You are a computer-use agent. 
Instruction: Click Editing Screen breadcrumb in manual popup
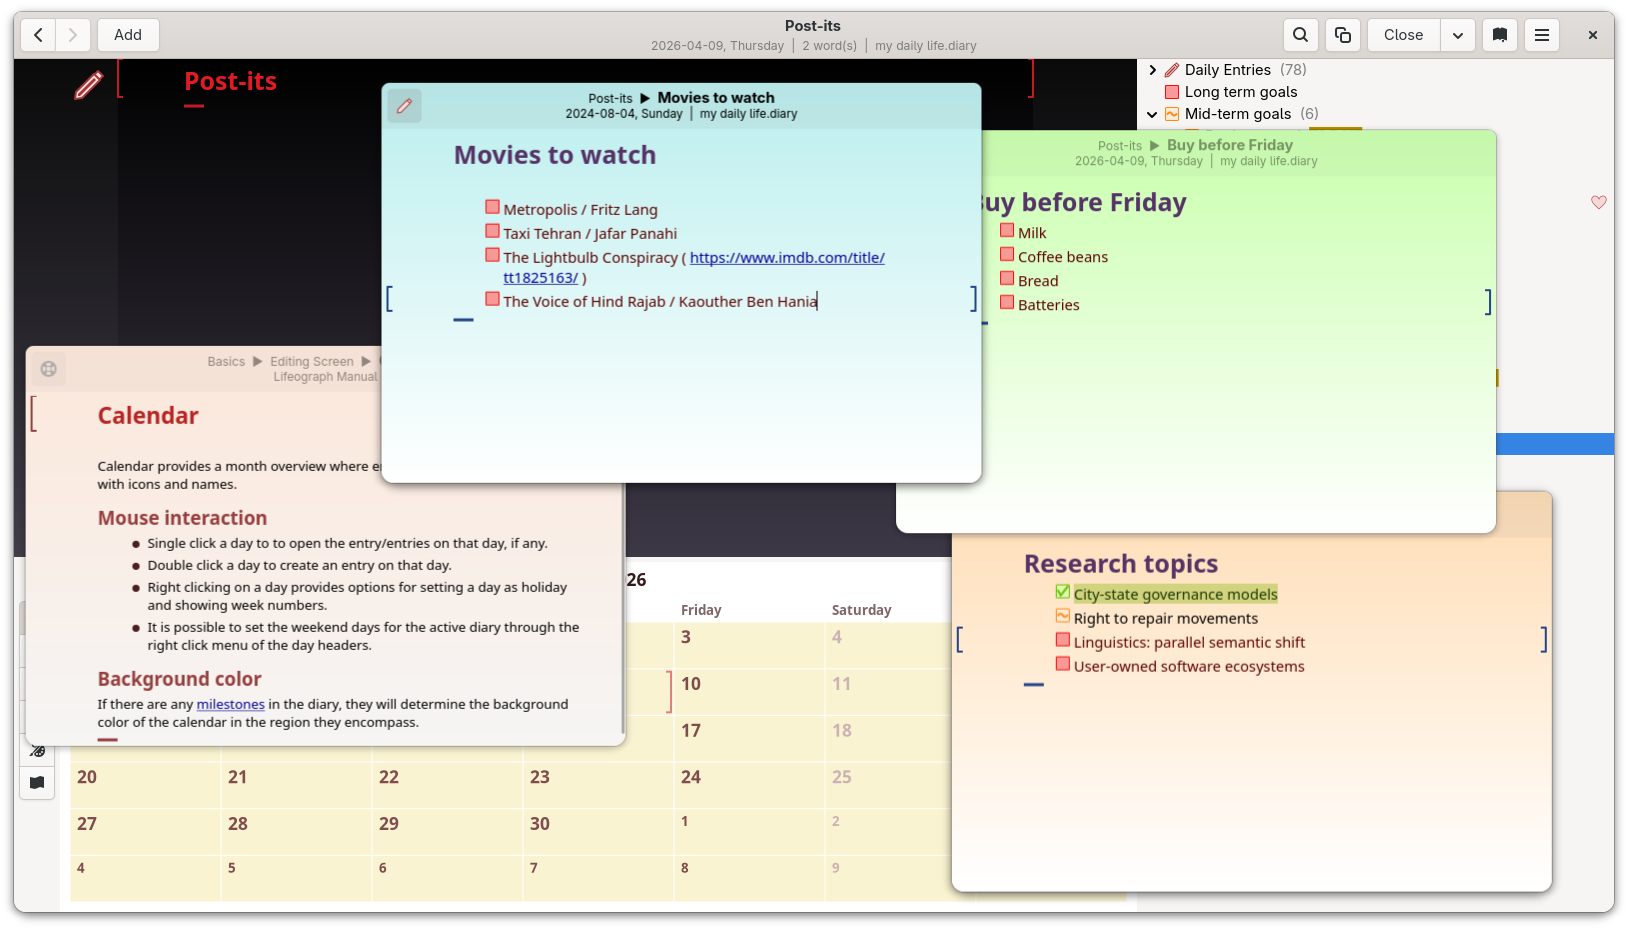coord(312,362)
